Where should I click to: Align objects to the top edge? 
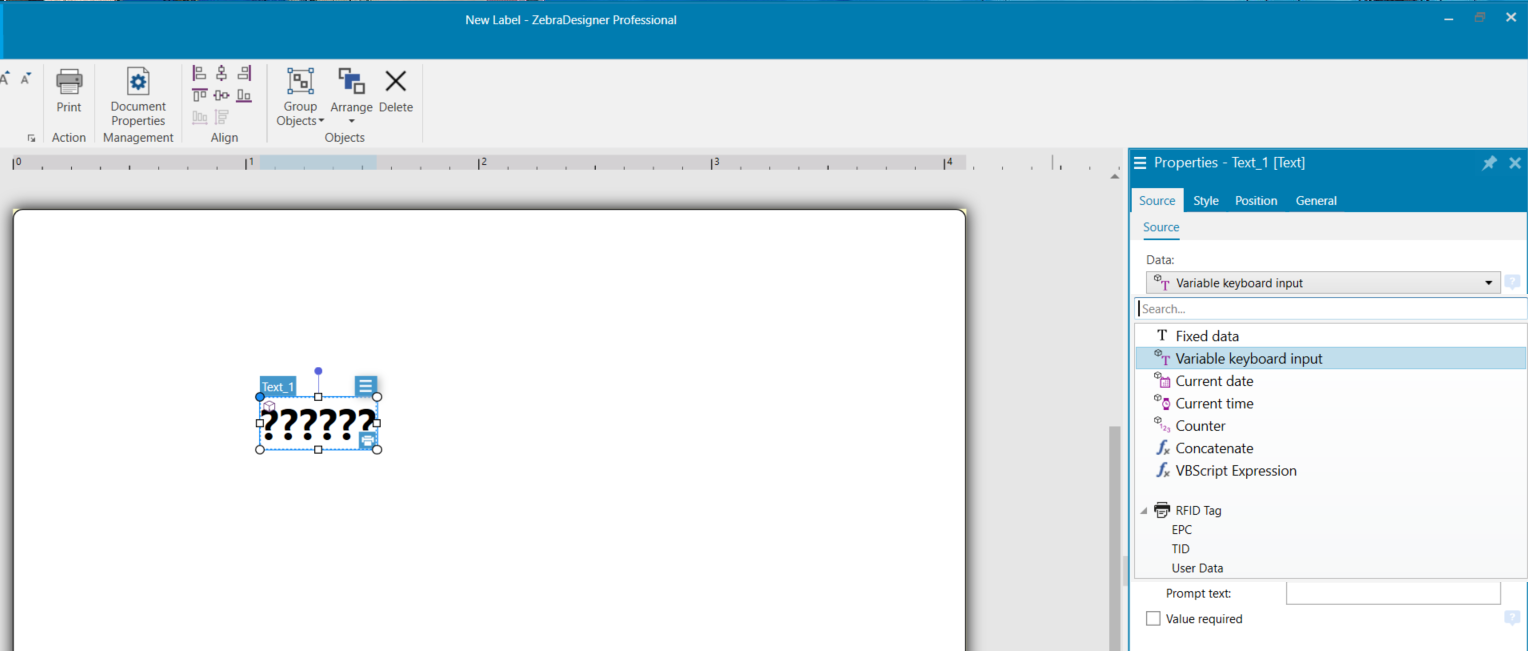tap(199, 95)
